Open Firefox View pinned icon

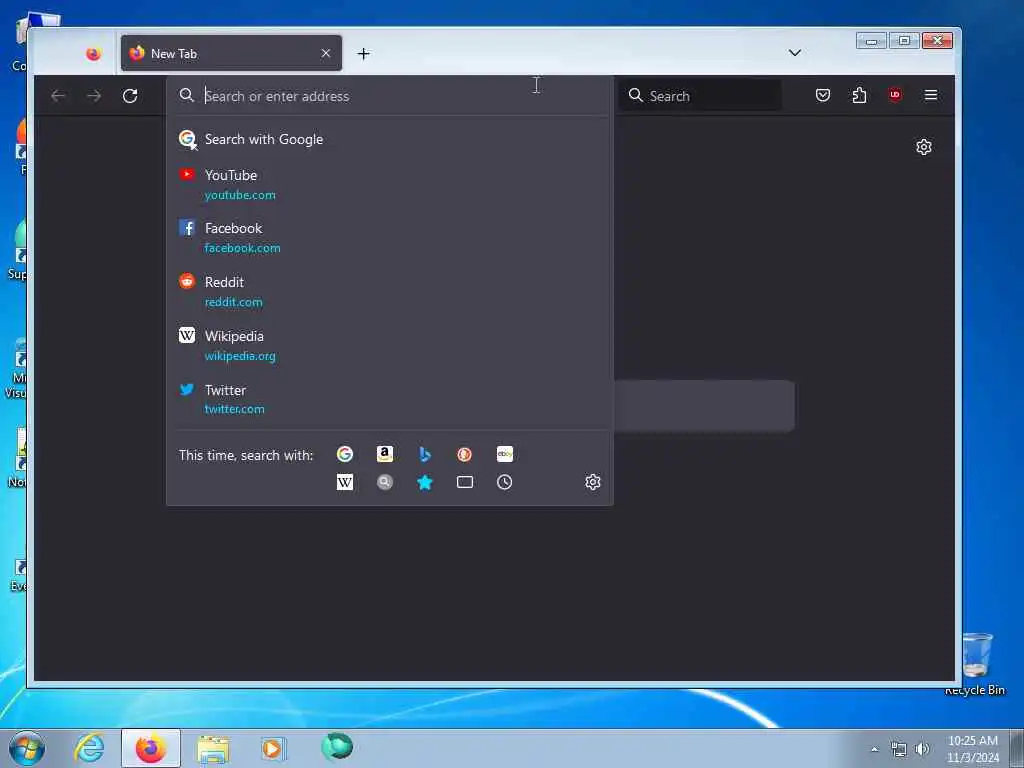pos(93,54)
